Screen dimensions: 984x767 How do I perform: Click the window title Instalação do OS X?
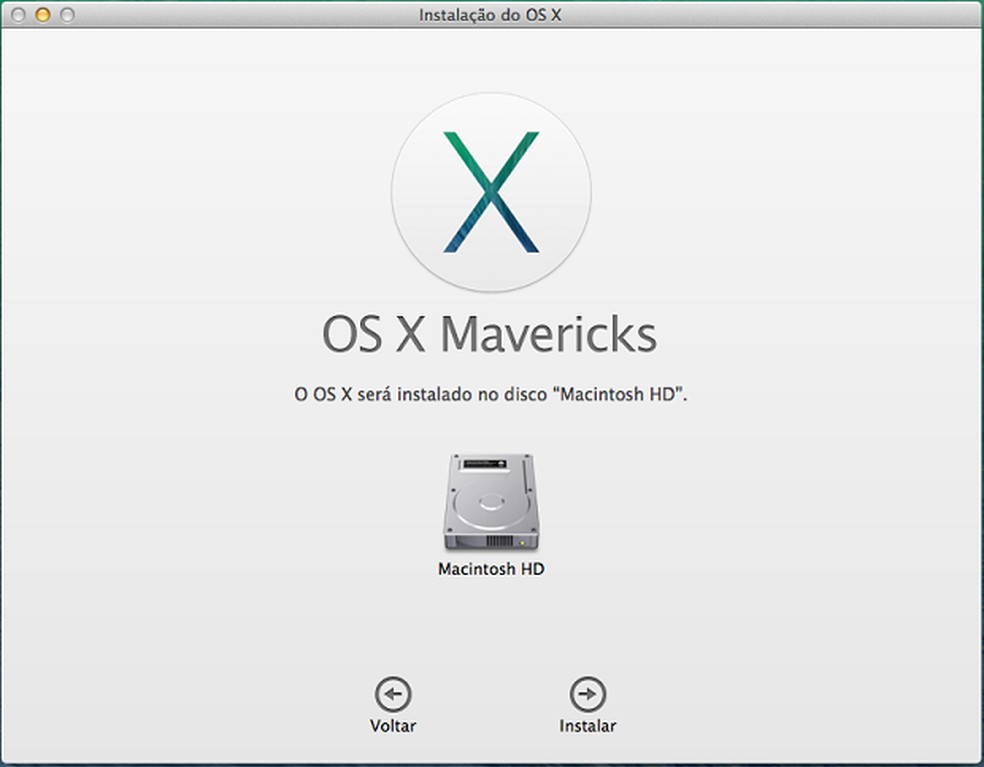pyautogui.click(x=490, y=15)
